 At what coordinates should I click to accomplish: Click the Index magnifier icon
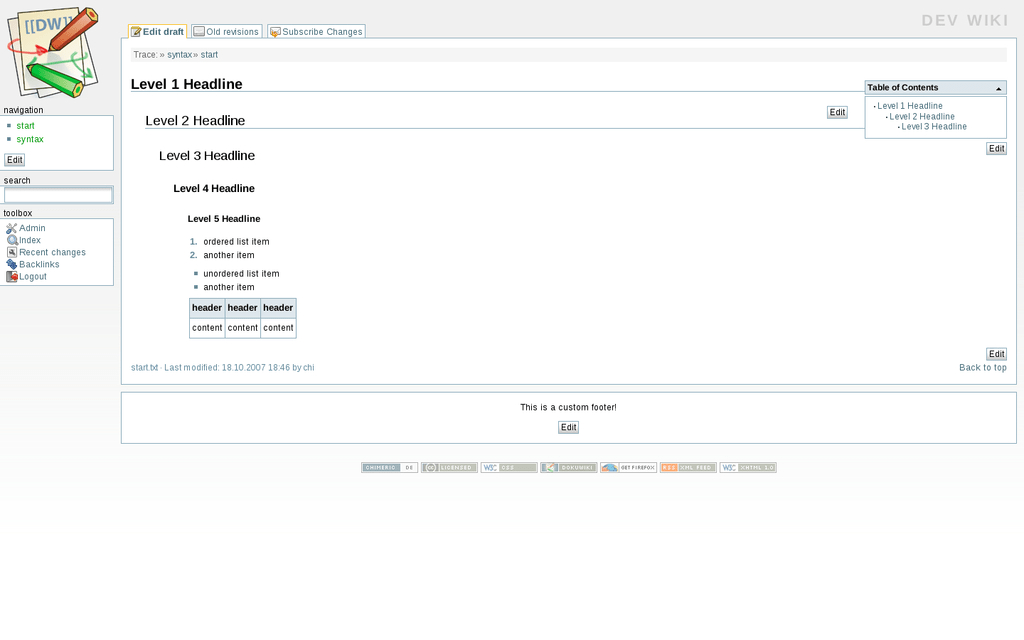11,240
